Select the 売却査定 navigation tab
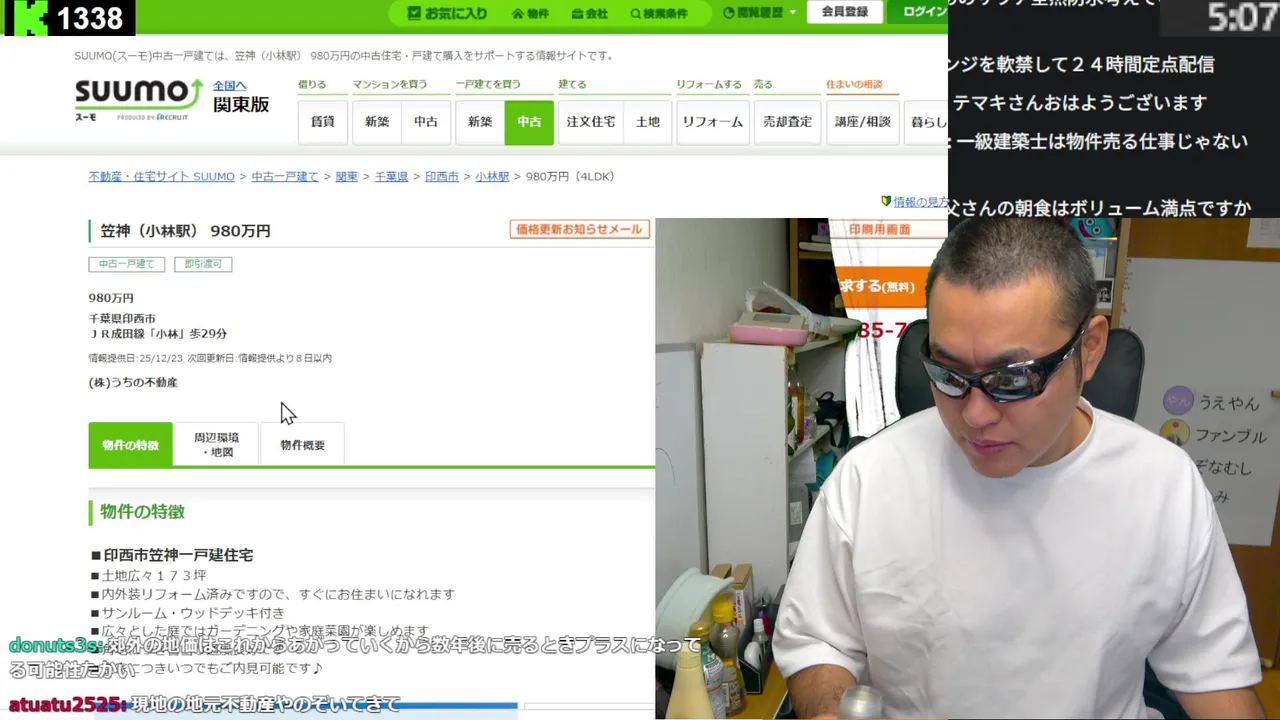The width and height of the screenshot is (1280, 720). (x=787, y=122)
